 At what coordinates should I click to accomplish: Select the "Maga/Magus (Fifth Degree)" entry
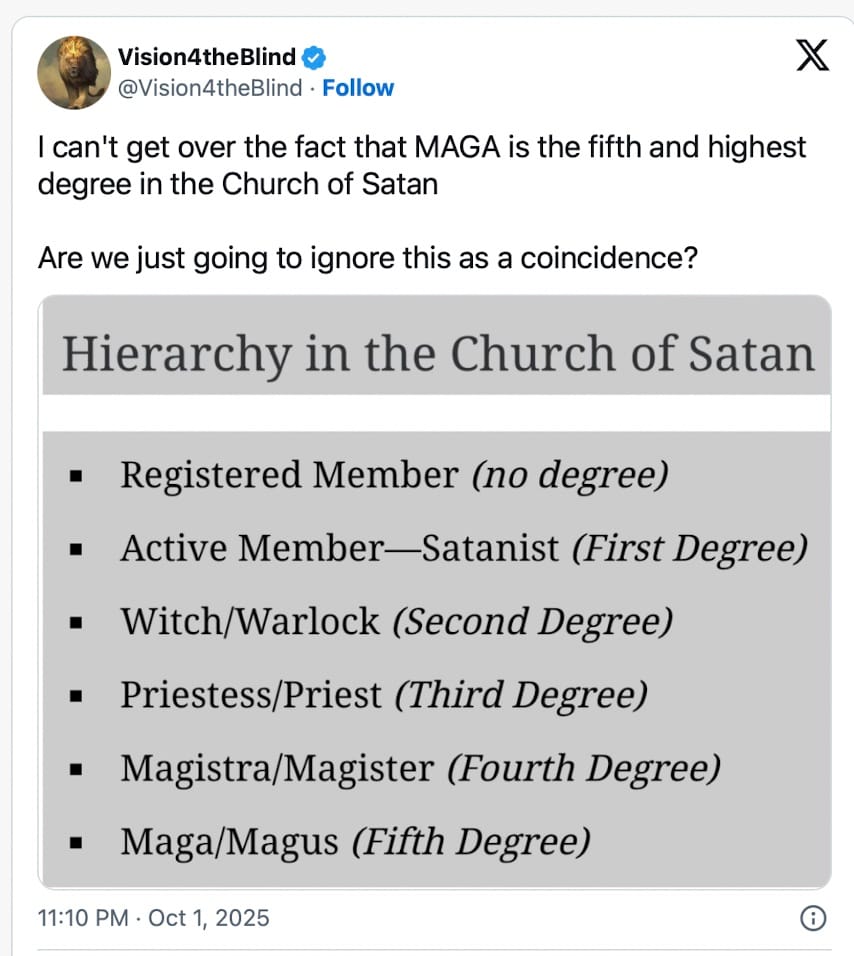(x=354, y=843)
